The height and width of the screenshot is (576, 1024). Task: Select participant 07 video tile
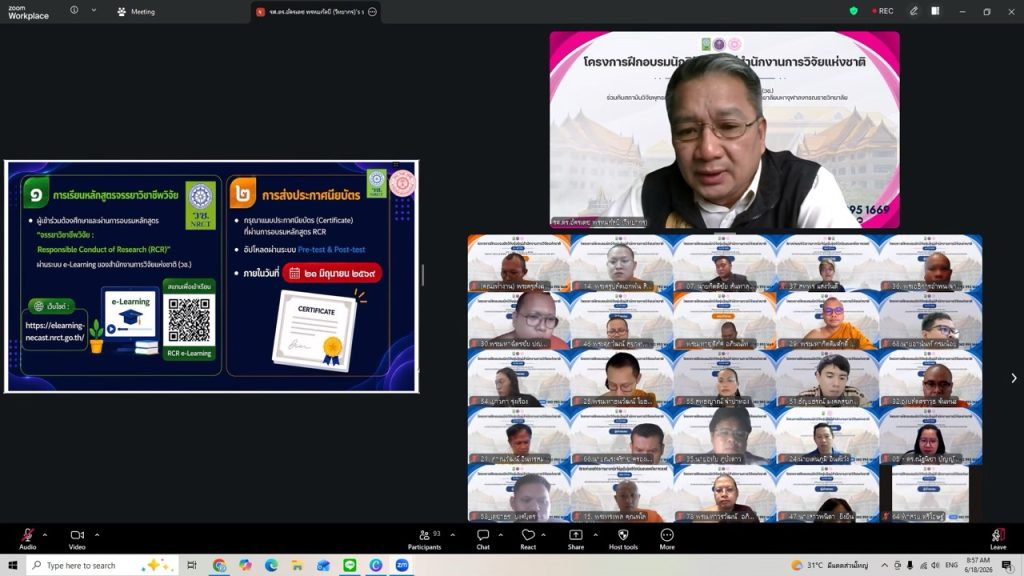click(x=724, y=263)
